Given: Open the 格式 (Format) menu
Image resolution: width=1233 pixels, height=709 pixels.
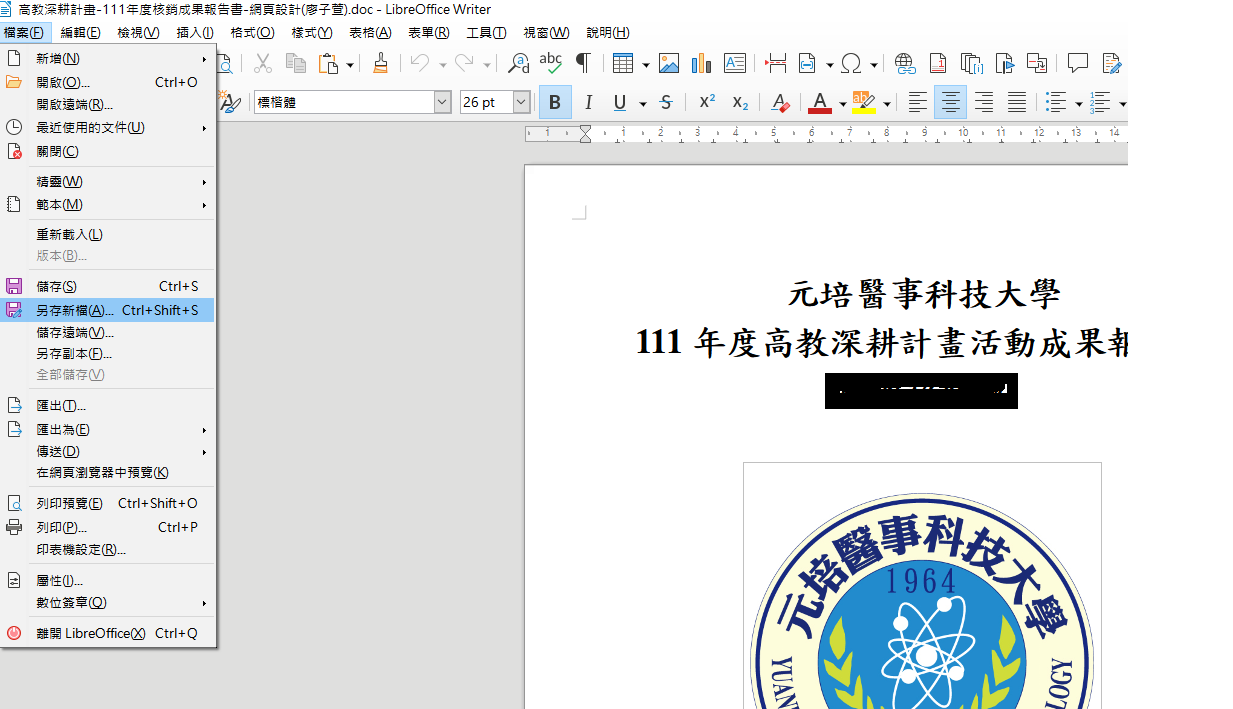Looking at the screenshot, I should [x=251, y=33].
